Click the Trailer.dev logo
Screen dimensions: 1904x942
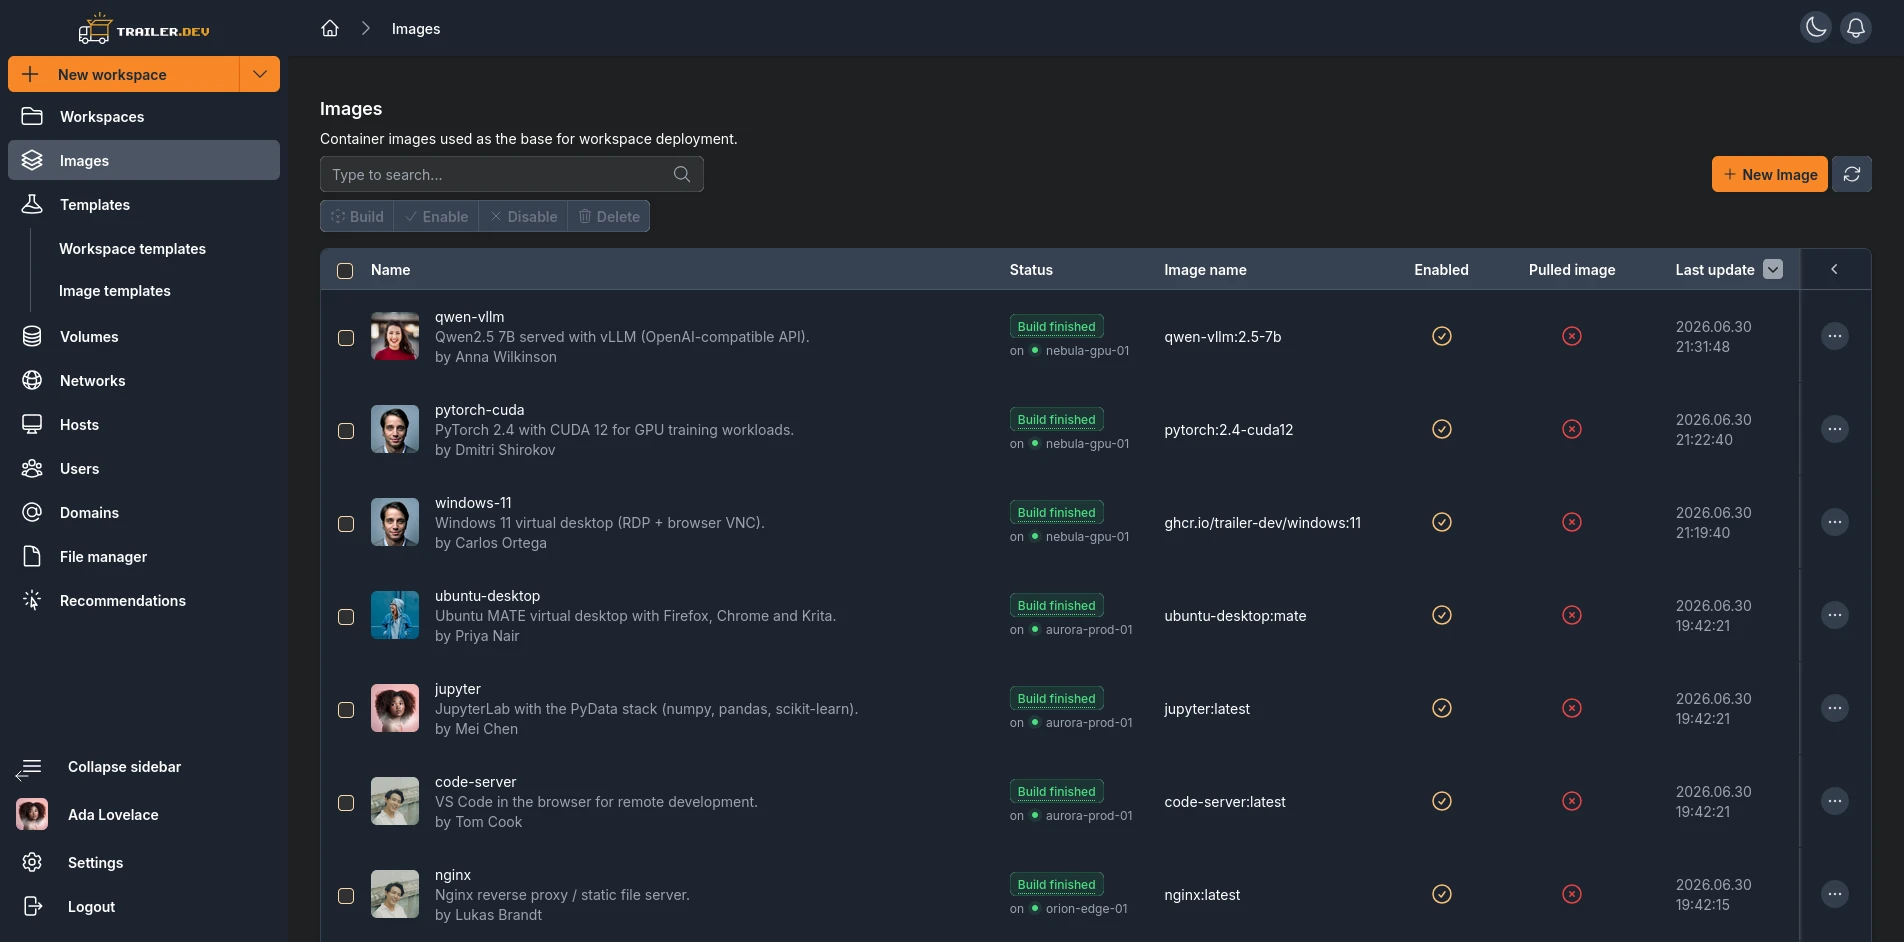click(x=144, y=30)
